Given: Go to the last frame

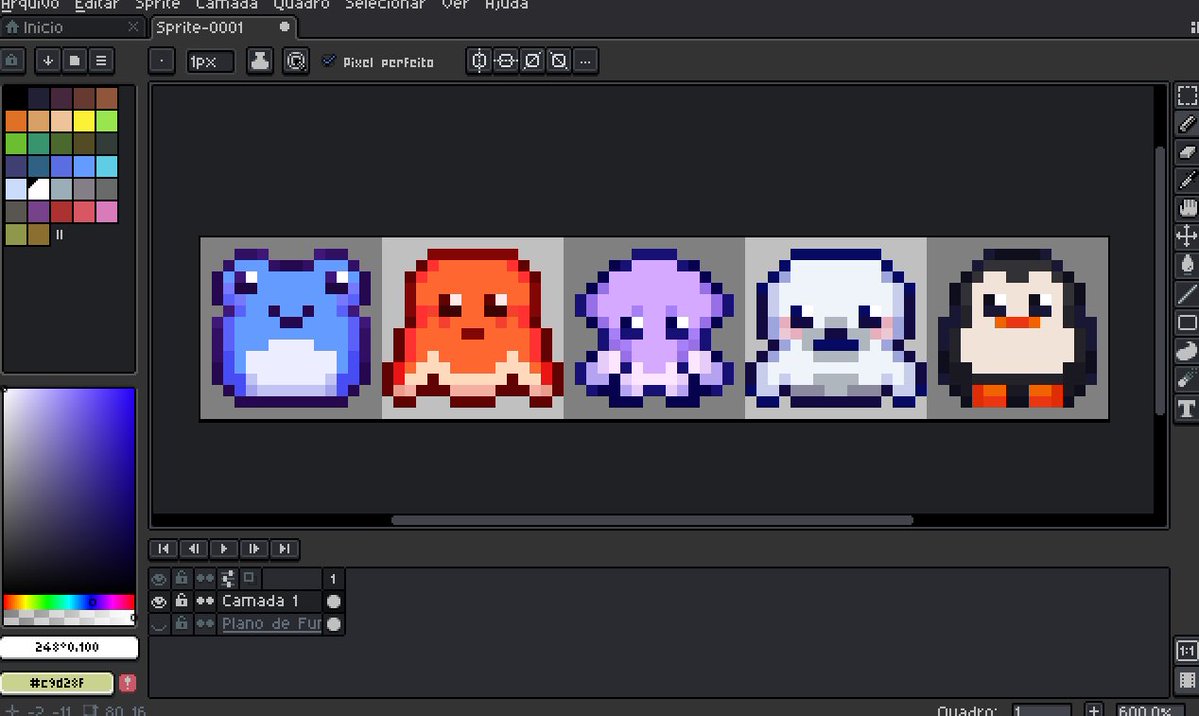Looking at the screenshot, I should tap(284, 548).
